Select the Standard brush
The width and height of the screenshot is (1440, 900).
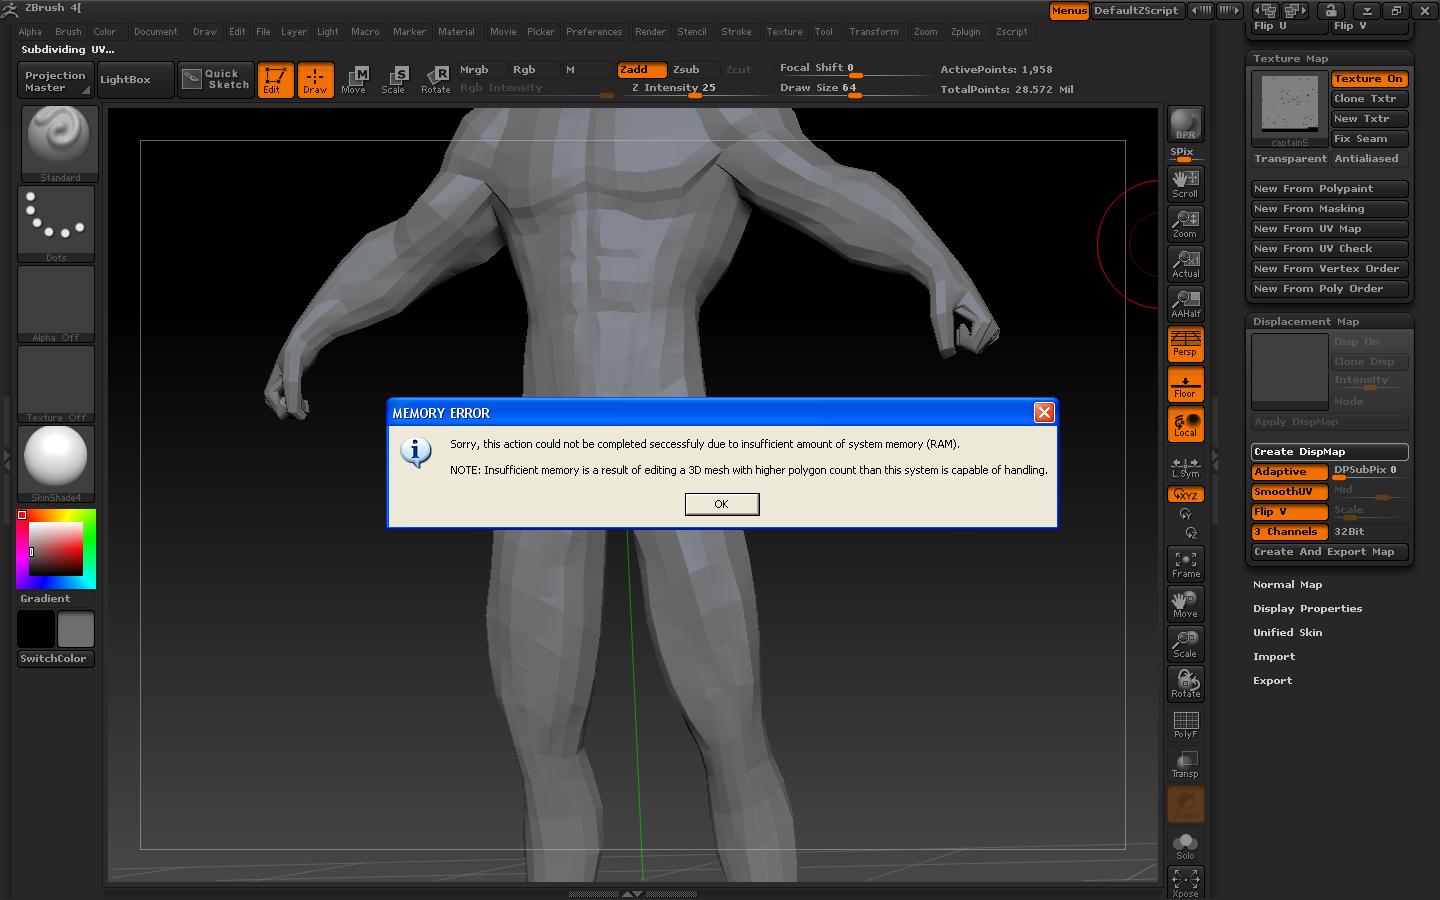click(x=57, y=140)
